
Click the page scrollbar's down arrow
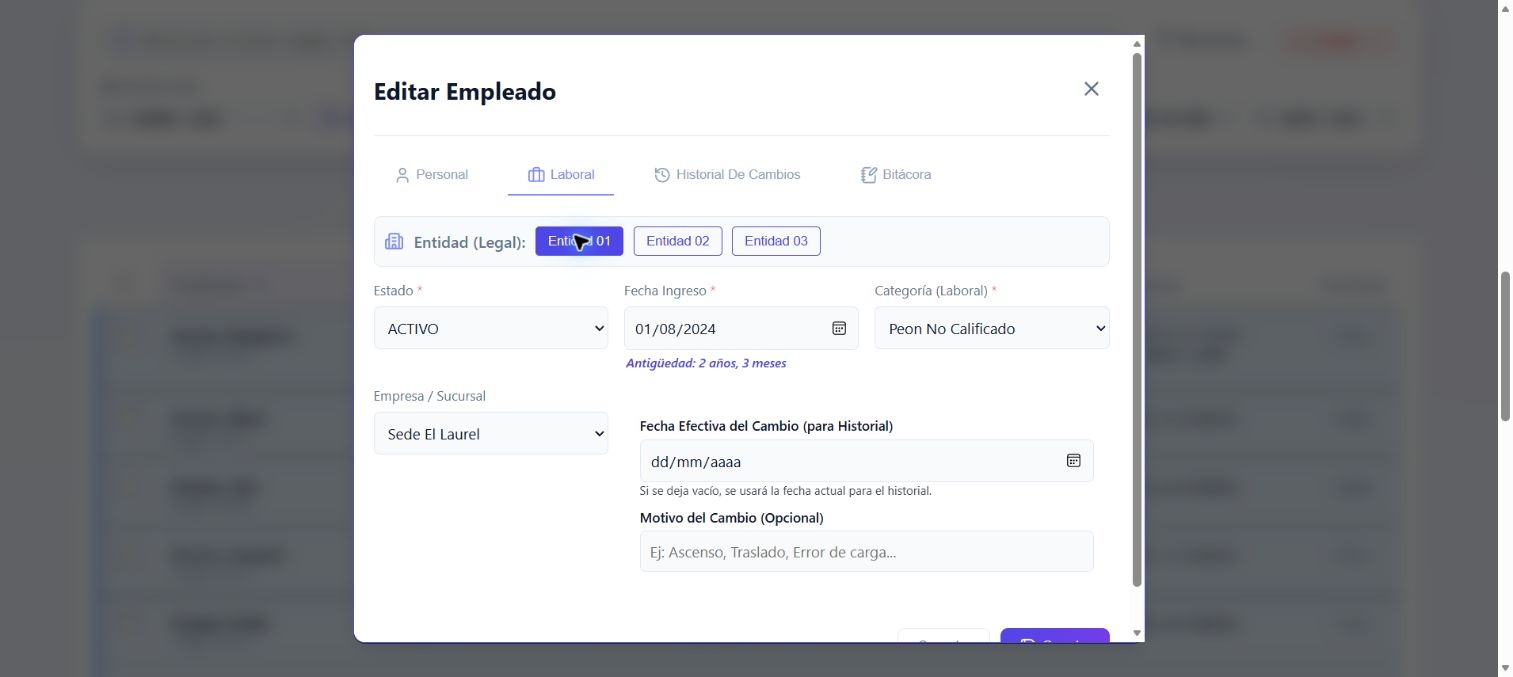click(x=1505, y=668)
